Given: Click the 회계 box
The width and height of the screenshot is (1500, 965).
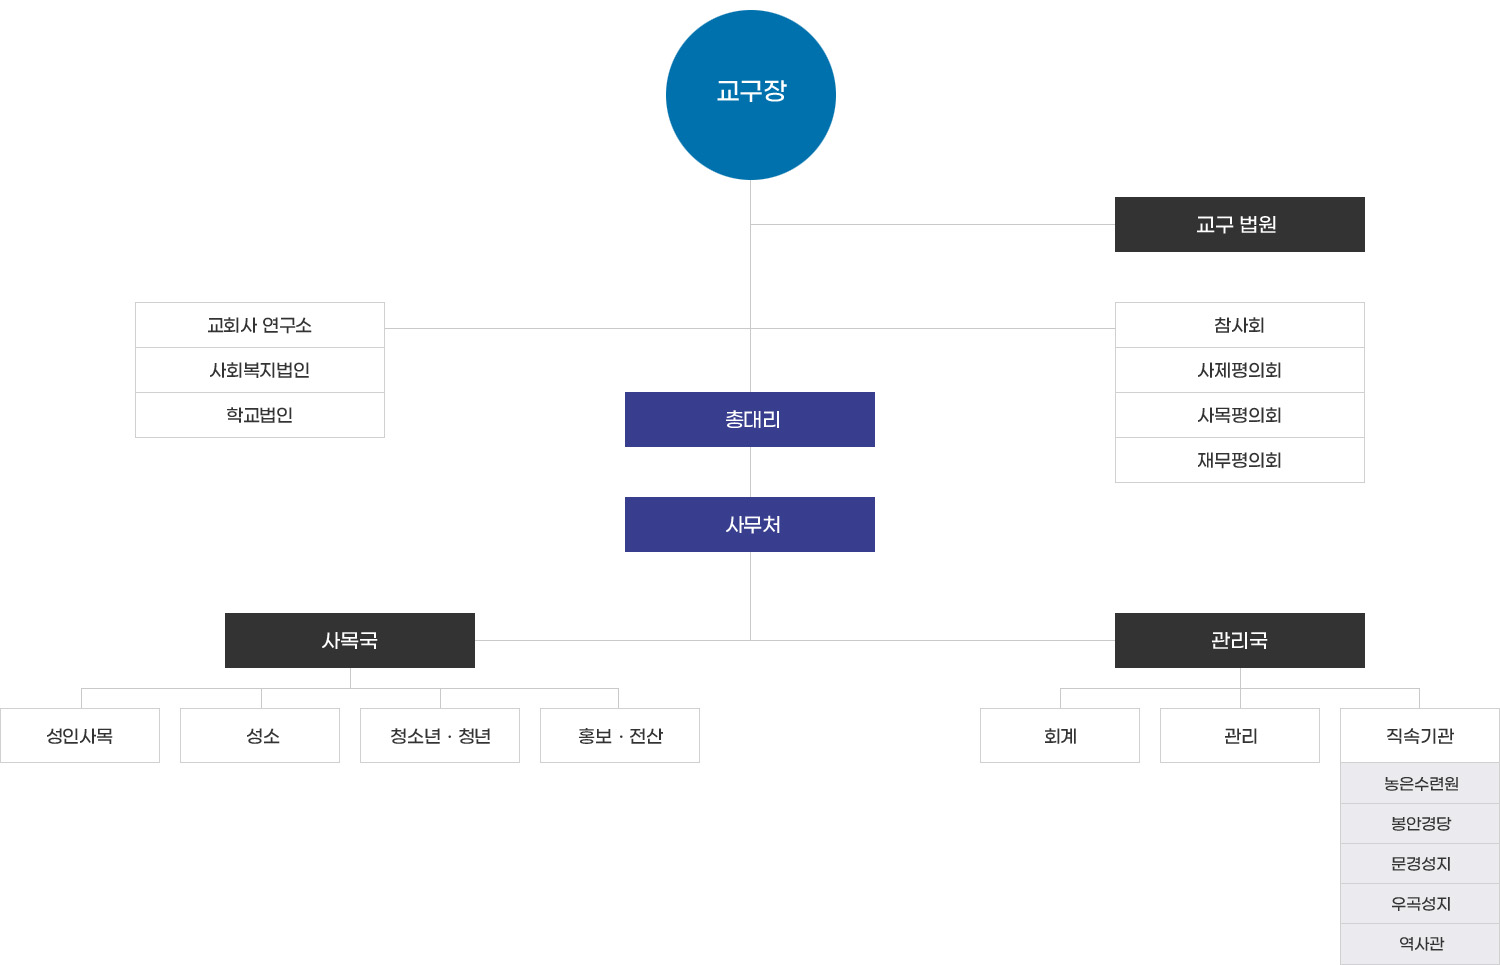Looking at the screenshot, I should [x=1060, y=736].
